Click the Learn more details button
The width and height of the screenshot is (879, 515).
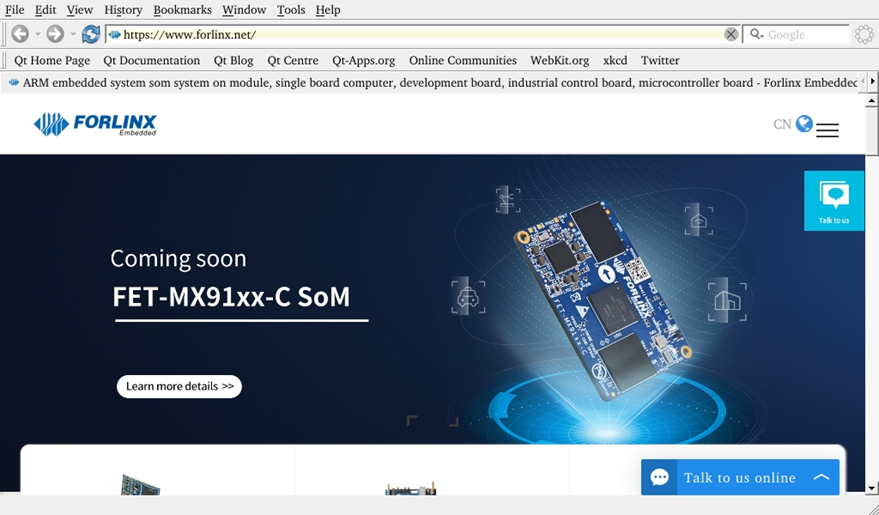(179, 386)
